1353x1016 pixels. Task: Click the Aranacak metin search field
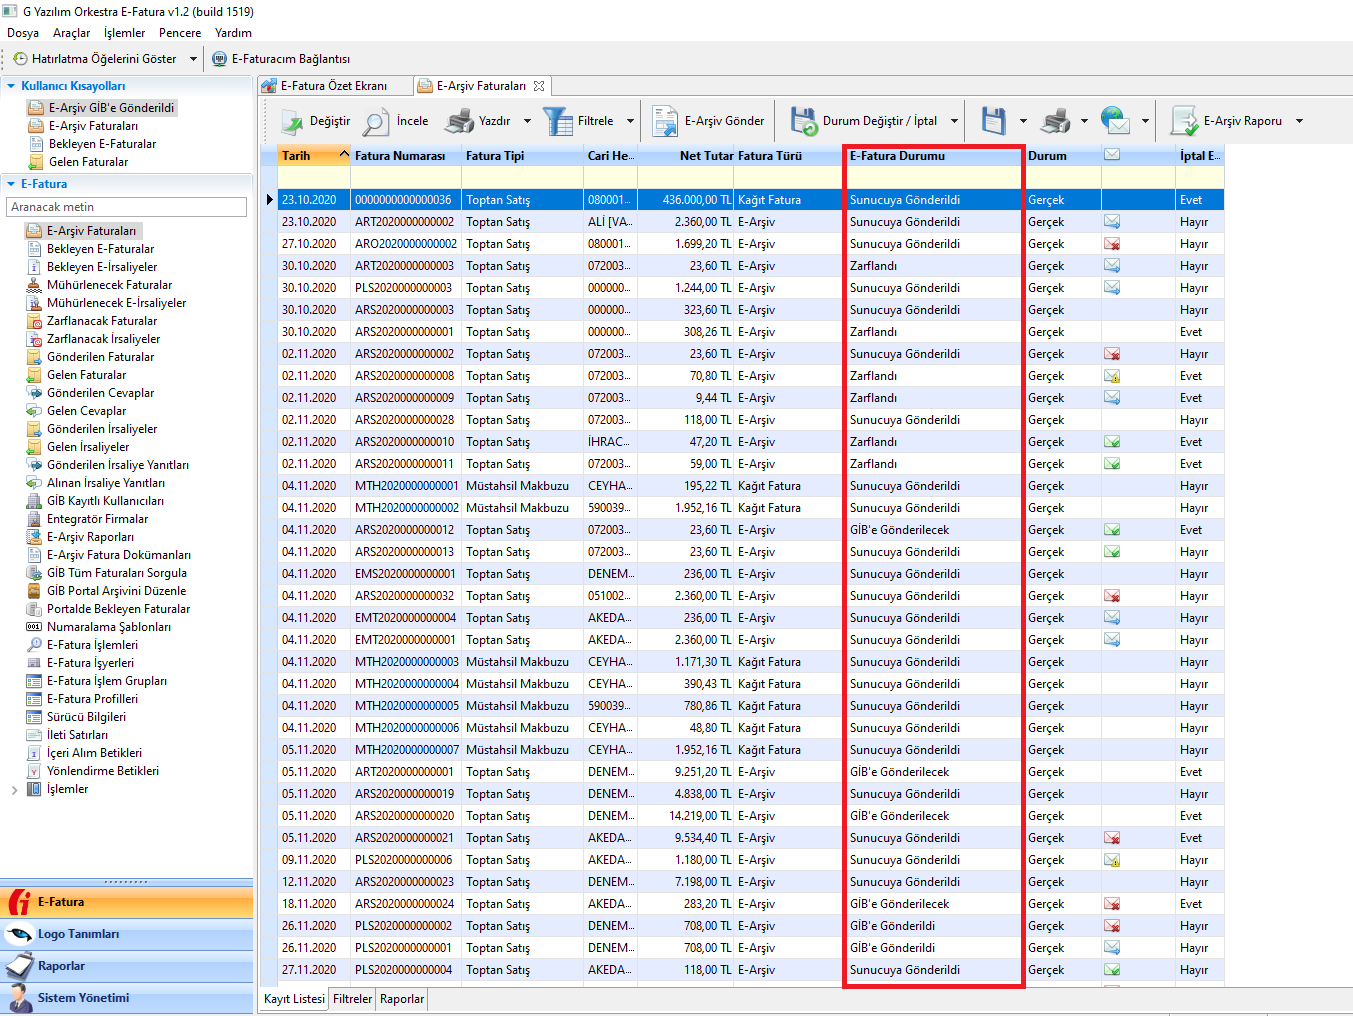coord(126,207)
